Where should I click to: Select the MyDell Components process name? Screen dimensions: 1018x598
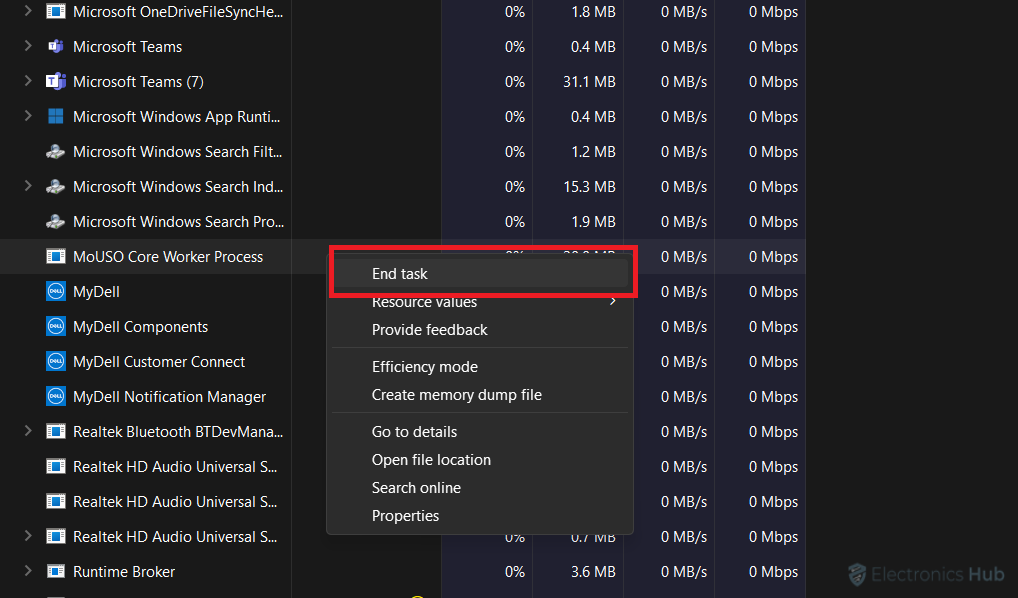coord(141,327)
